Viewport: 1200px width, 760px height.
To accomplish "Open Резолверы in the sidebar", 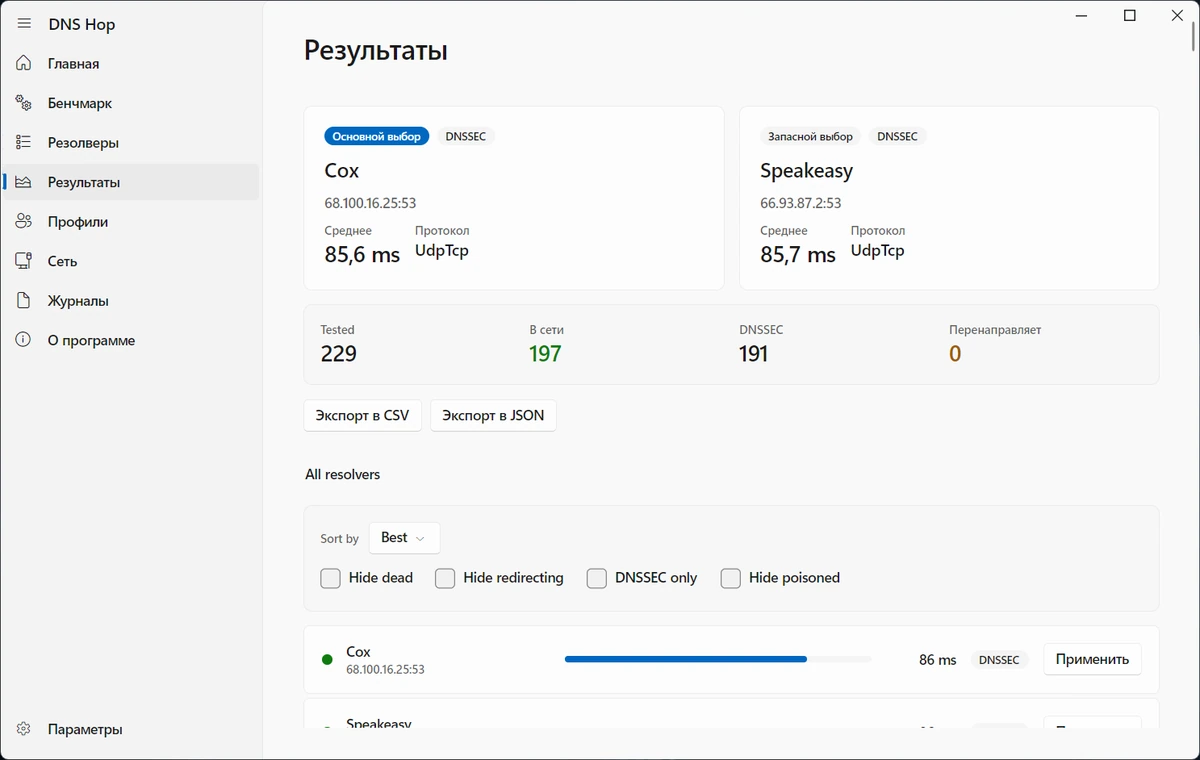I will (131, 143).
